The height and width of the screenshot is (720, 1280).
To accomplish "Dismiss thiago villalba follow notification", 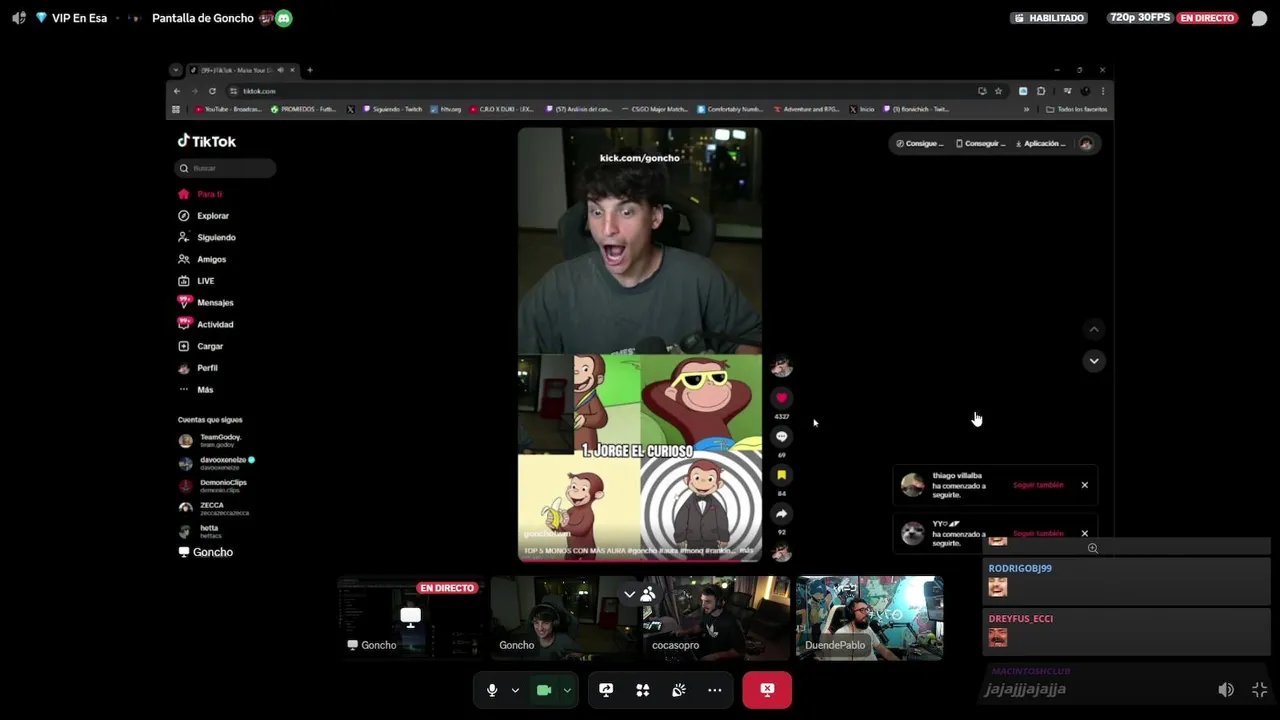I will (1084, 485).
